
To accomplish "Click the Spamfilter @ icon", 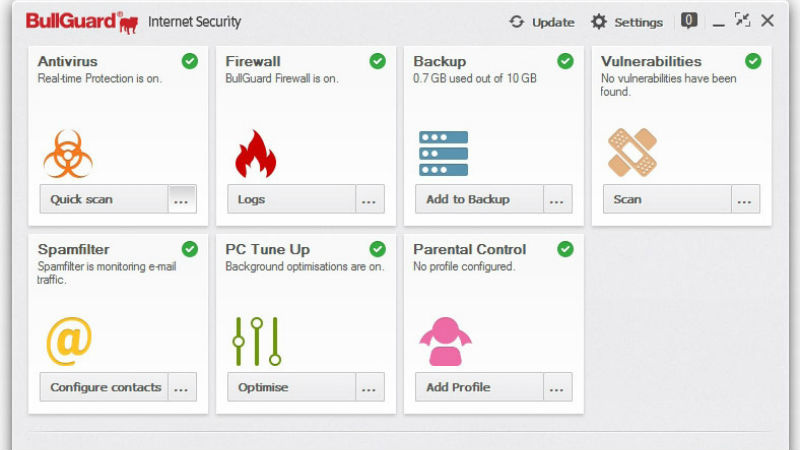I will [69, 341].
